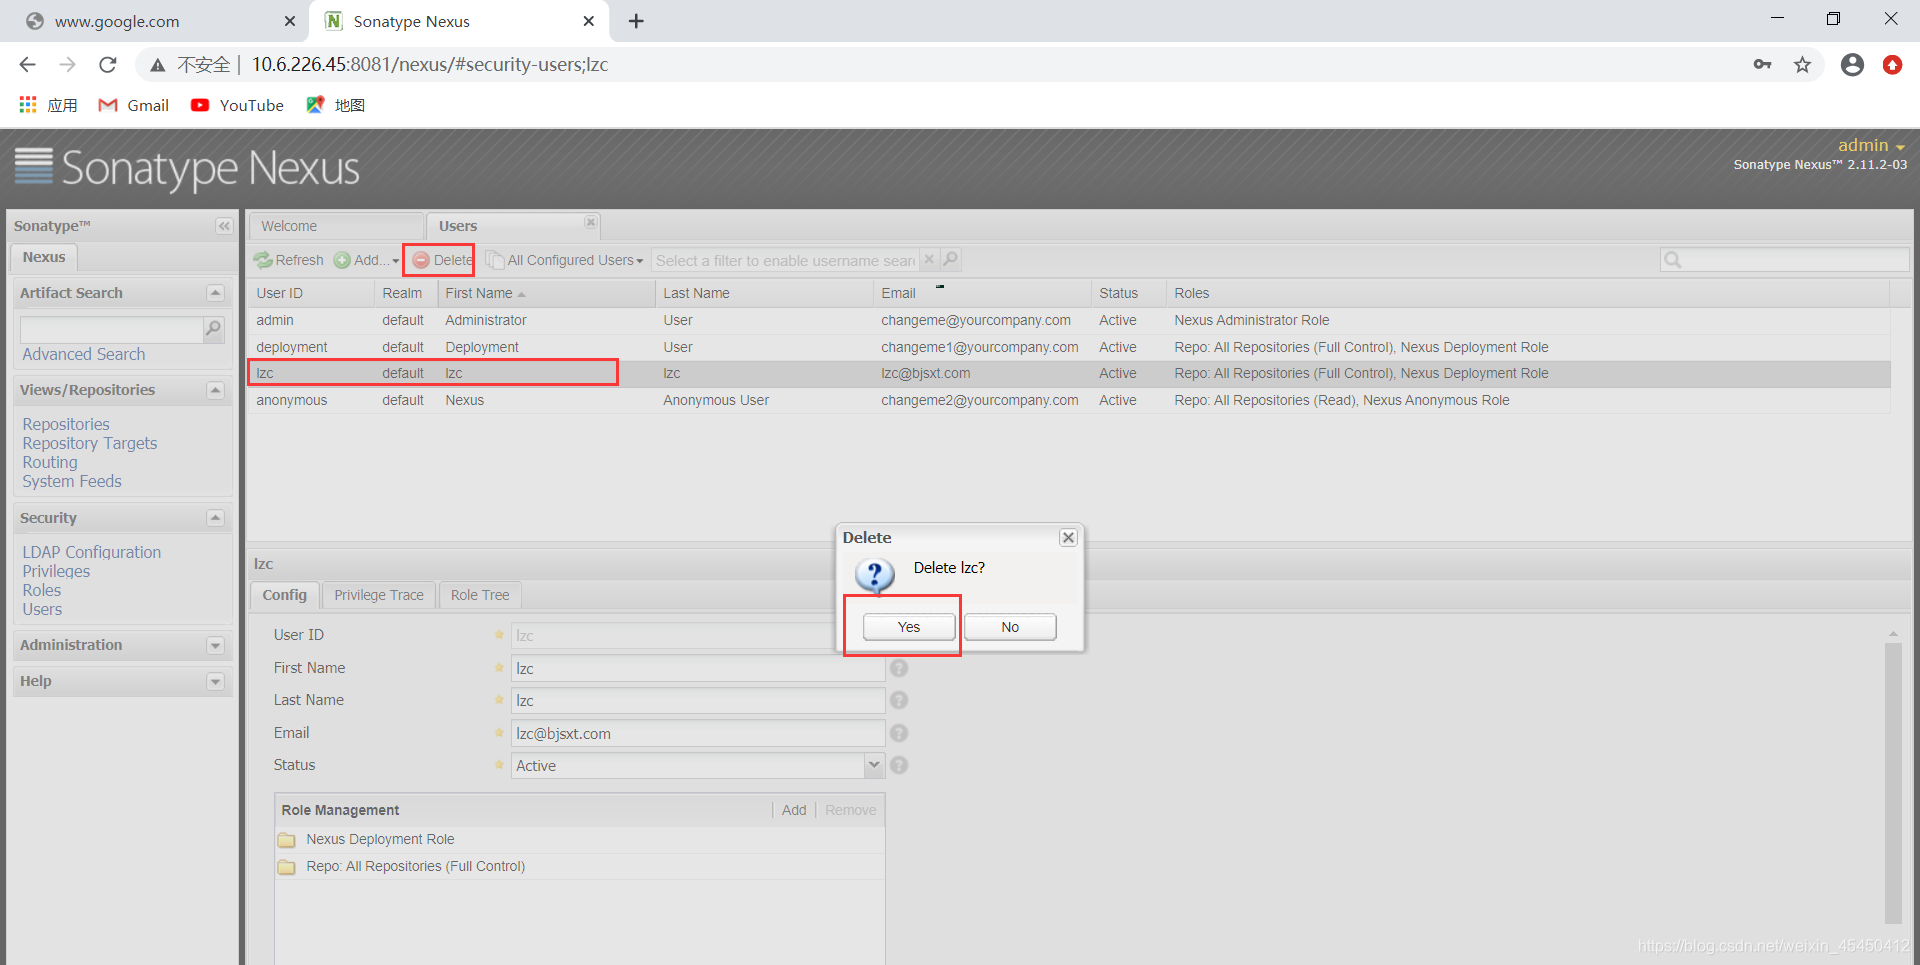Click the quick search box in the toolbar
This screenshot has height=965, width=1920.
pos(1785,260)
